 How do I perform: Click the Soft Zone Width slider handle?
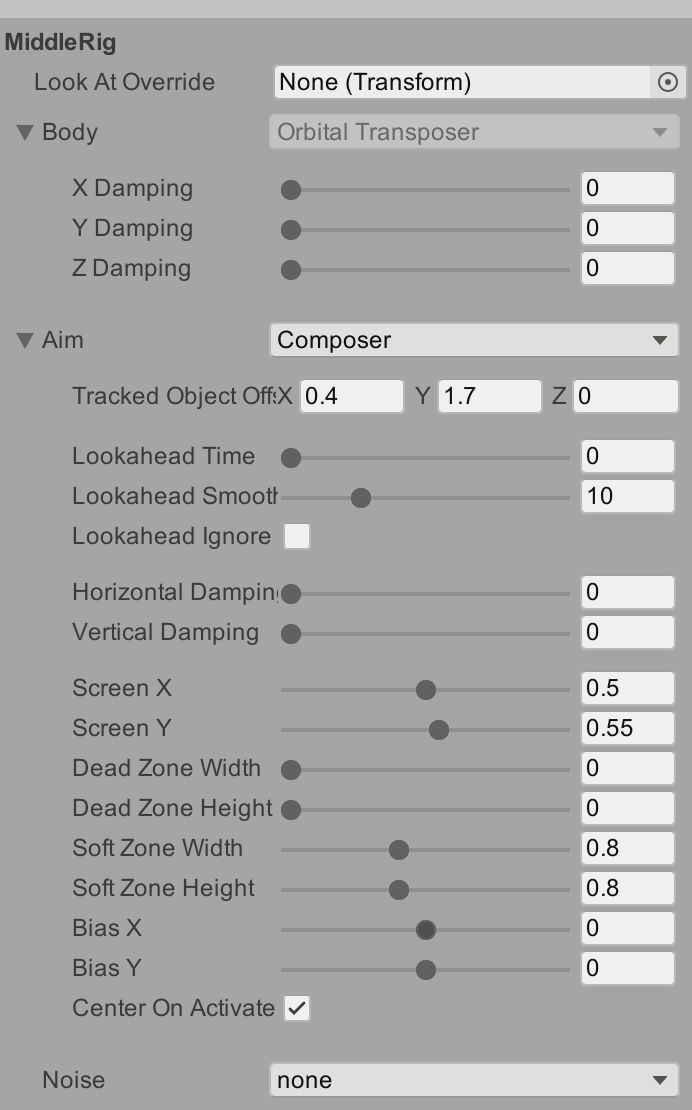(399, 850)
